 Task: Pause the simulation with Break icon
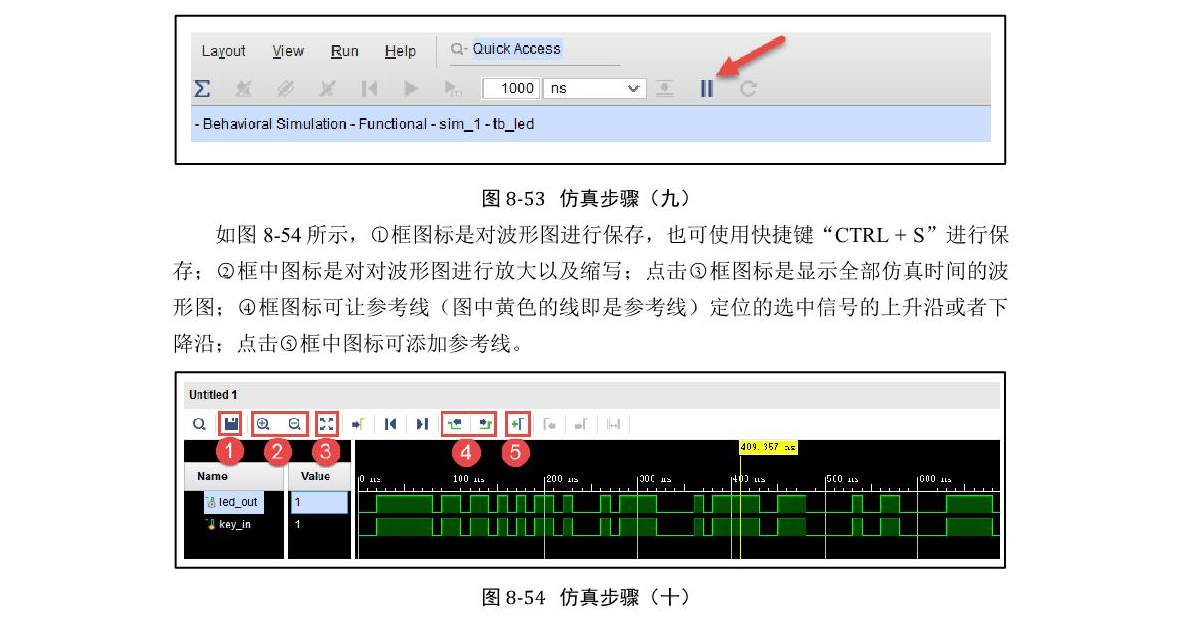pos(707,89)
